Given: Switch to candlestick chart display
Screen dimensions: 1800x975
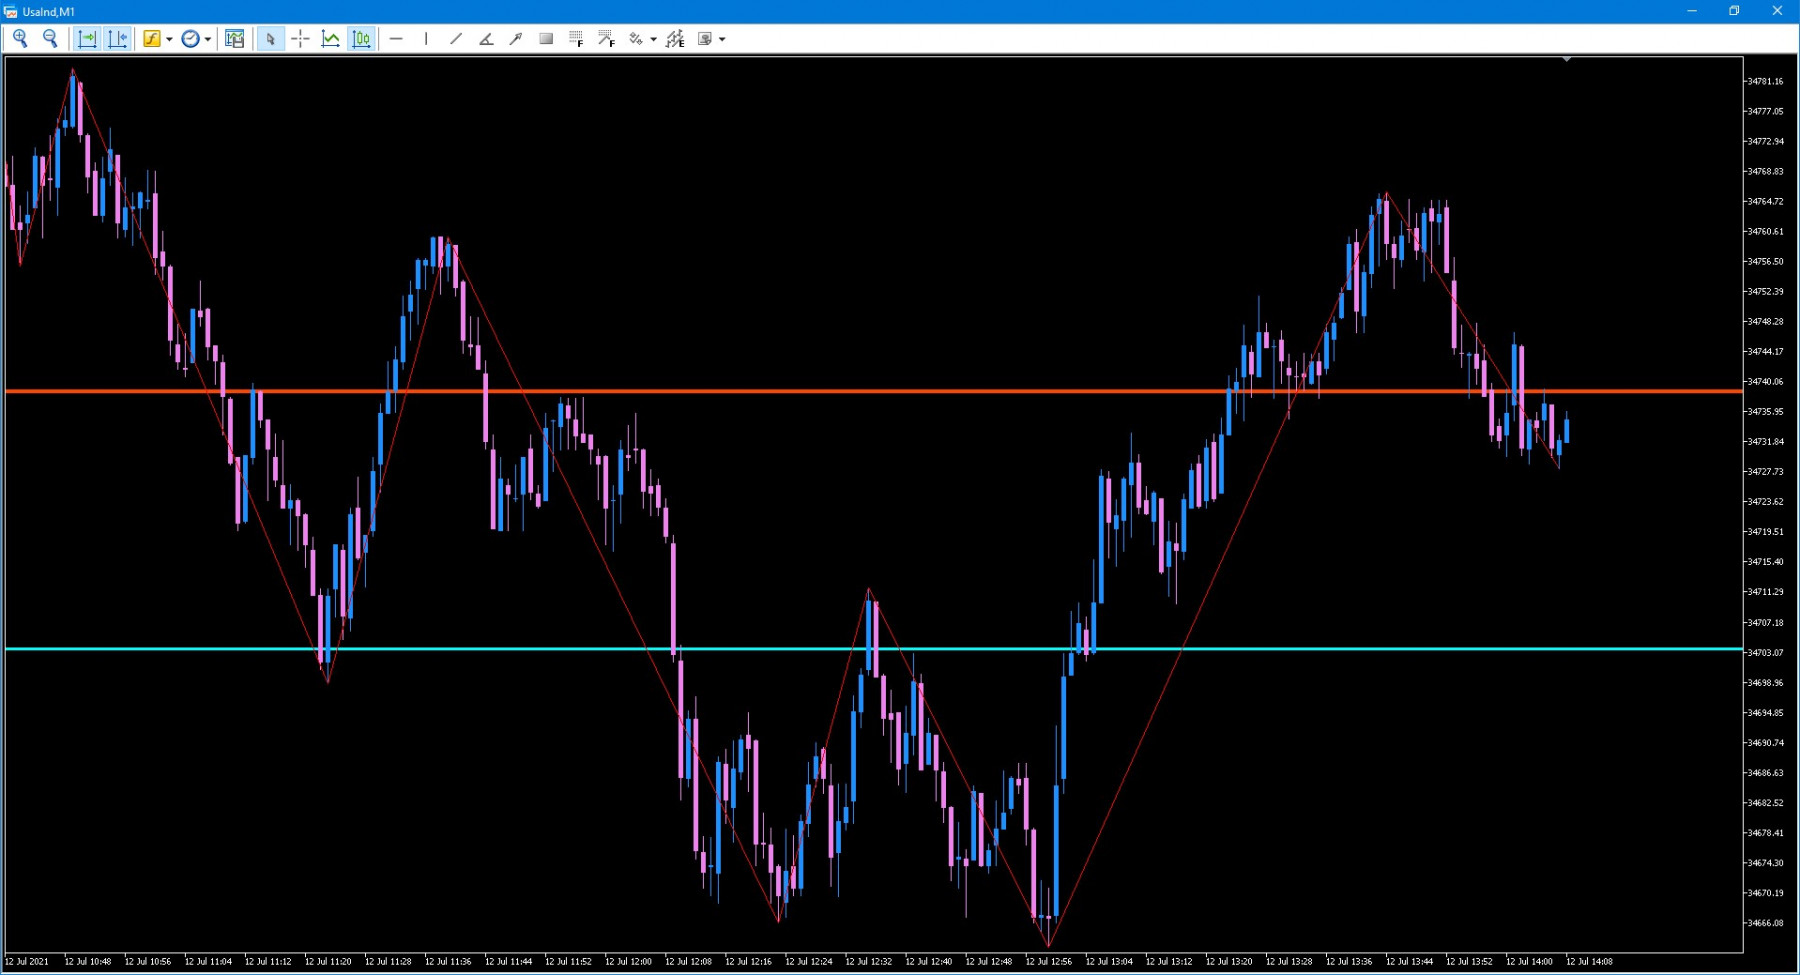Looking at the screenshot, I should coord(361,39).
